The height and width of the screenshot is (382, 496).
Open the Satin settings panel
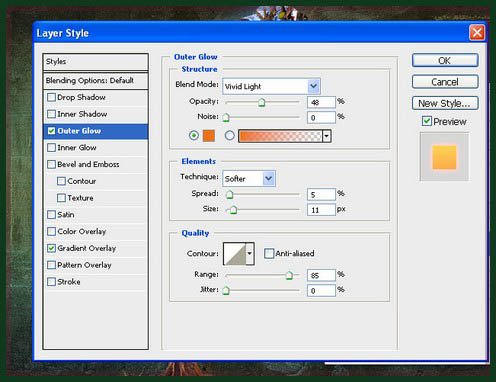66,214
